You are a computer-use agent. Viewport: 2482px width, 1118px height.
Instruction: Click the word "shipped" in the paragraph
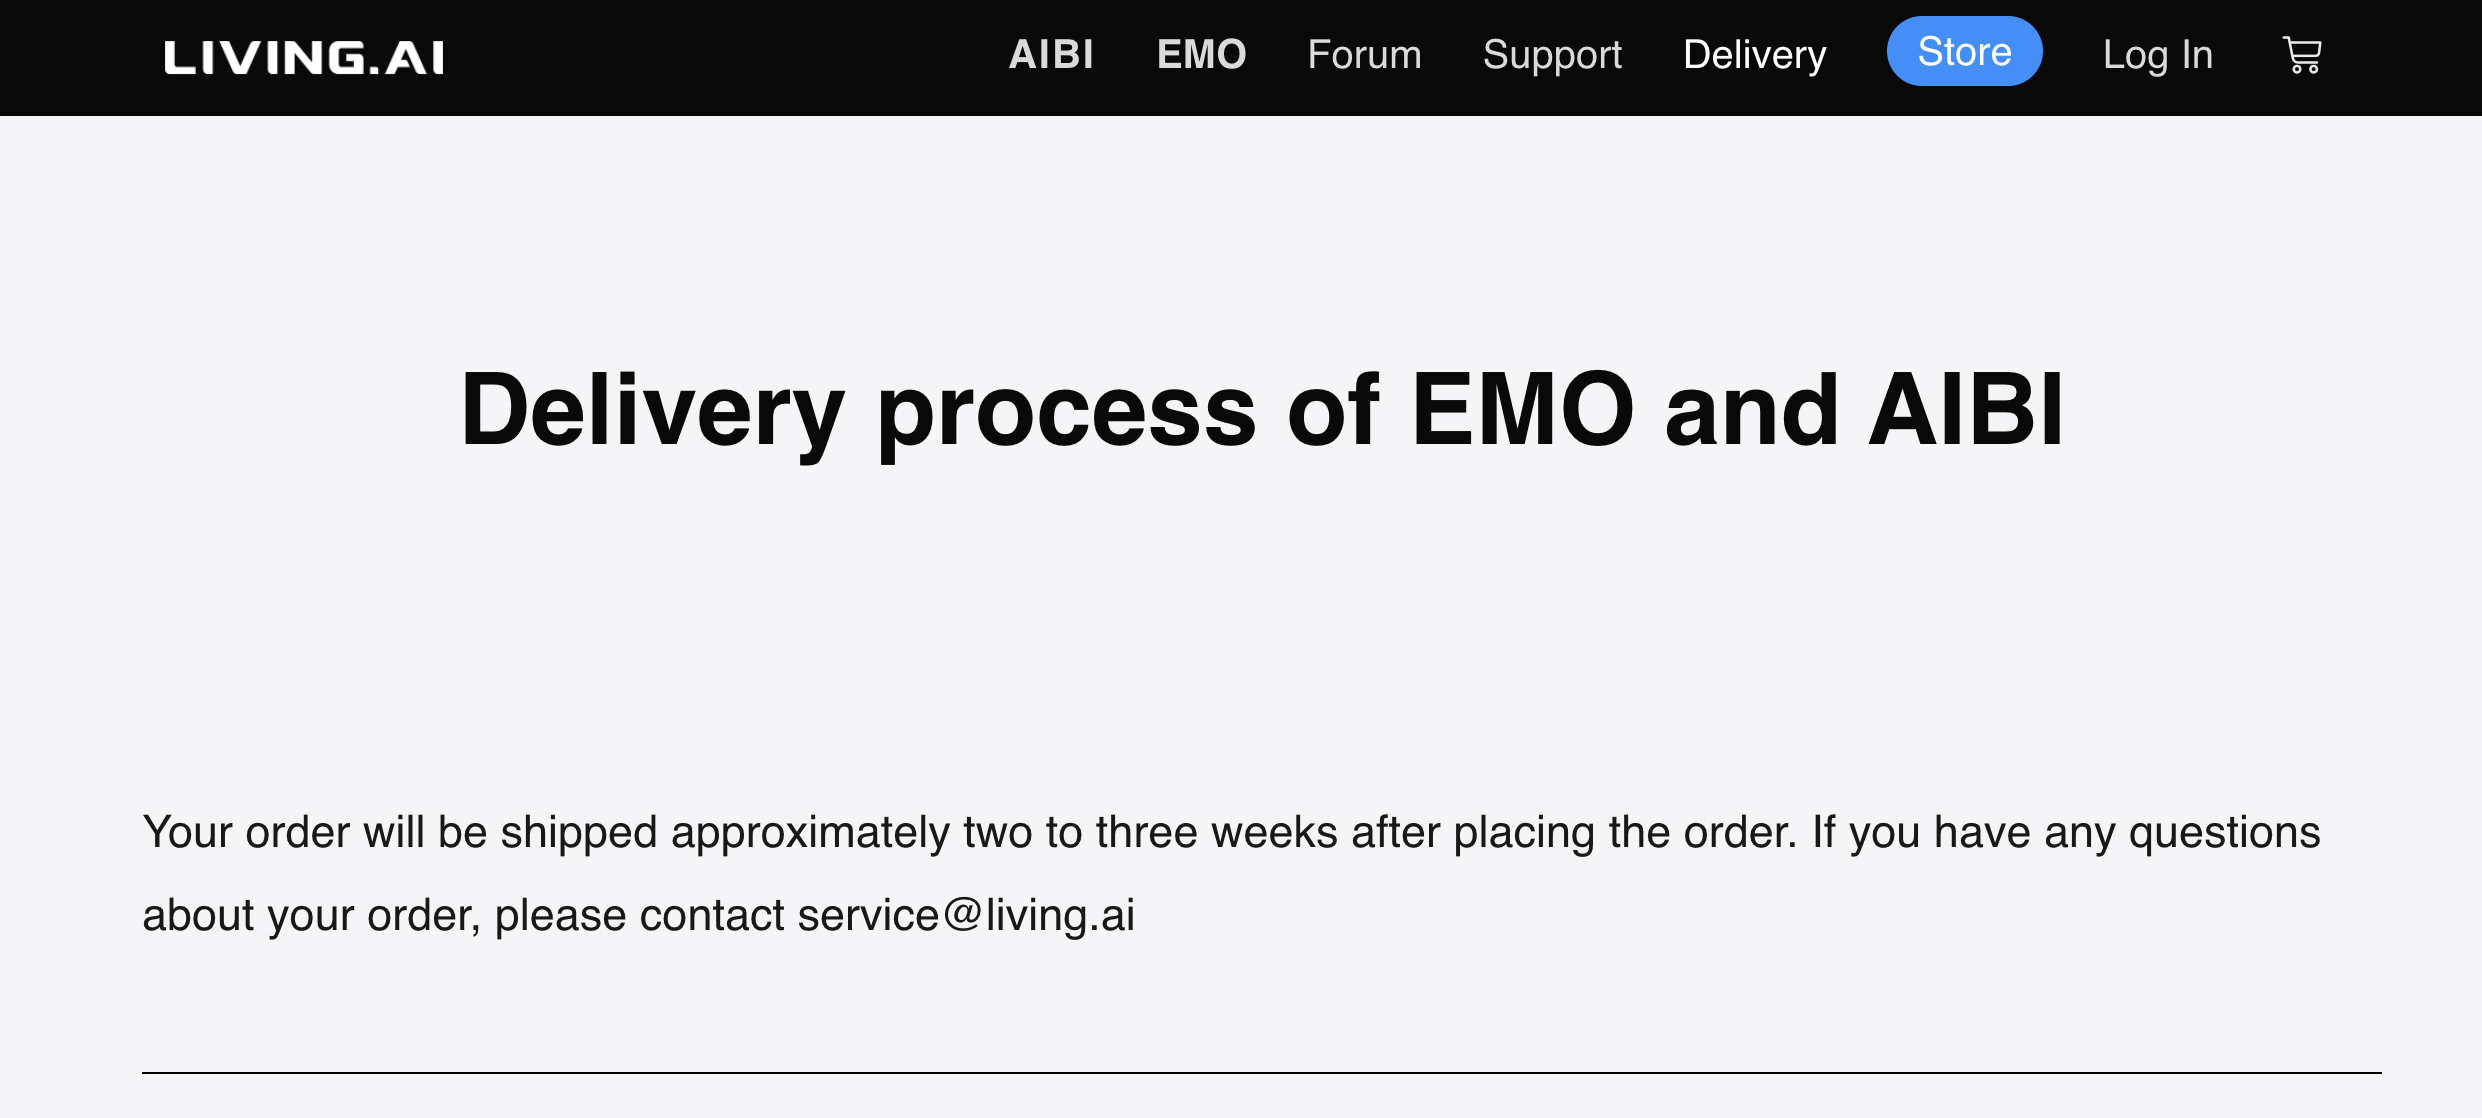click(x=579, y=832)
